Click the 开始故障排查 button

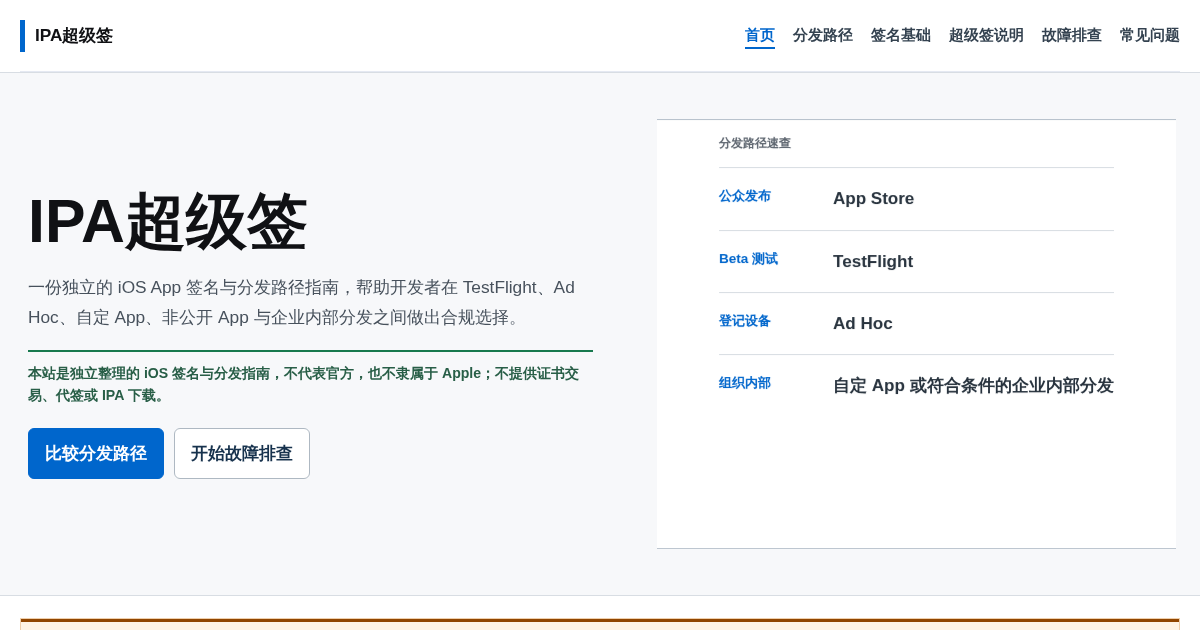click(242, 454)
